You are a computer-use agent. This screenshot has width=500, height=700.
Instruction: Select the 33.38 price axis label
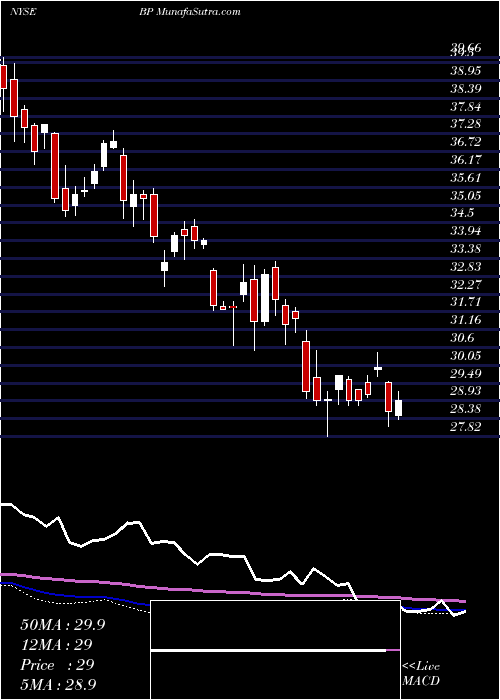(465, 249)
